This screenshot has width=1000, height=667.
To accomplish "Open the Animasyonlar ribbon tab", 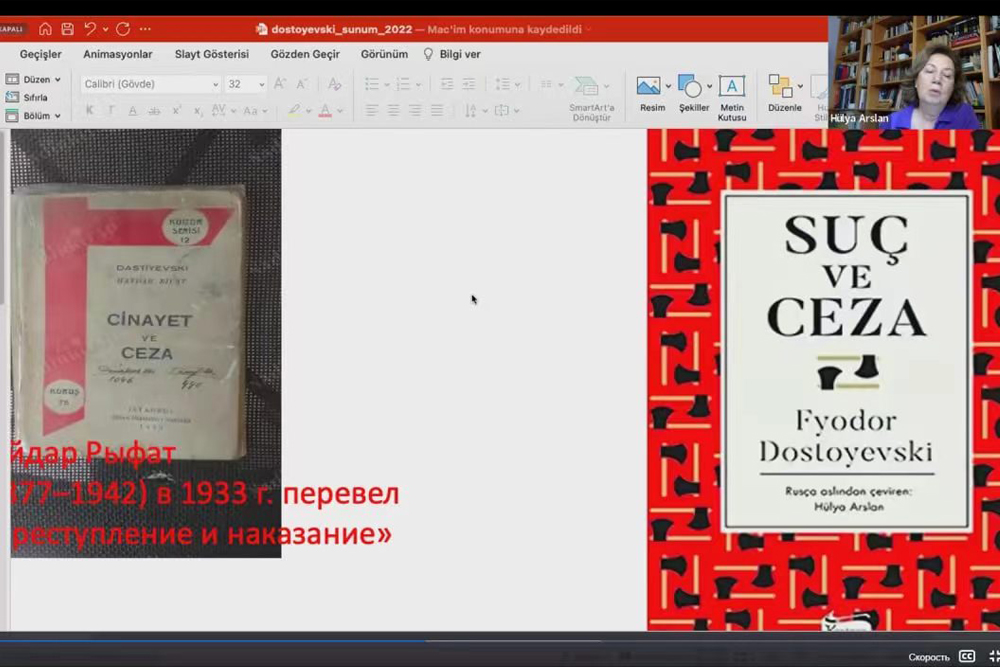I will click(x=118, y=54).
